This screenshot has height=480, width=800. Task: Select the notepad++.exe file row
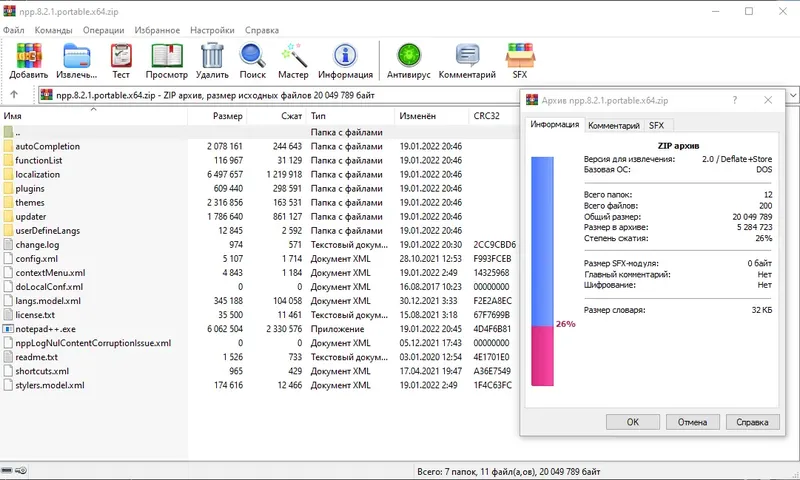click(x=258, y=329)
